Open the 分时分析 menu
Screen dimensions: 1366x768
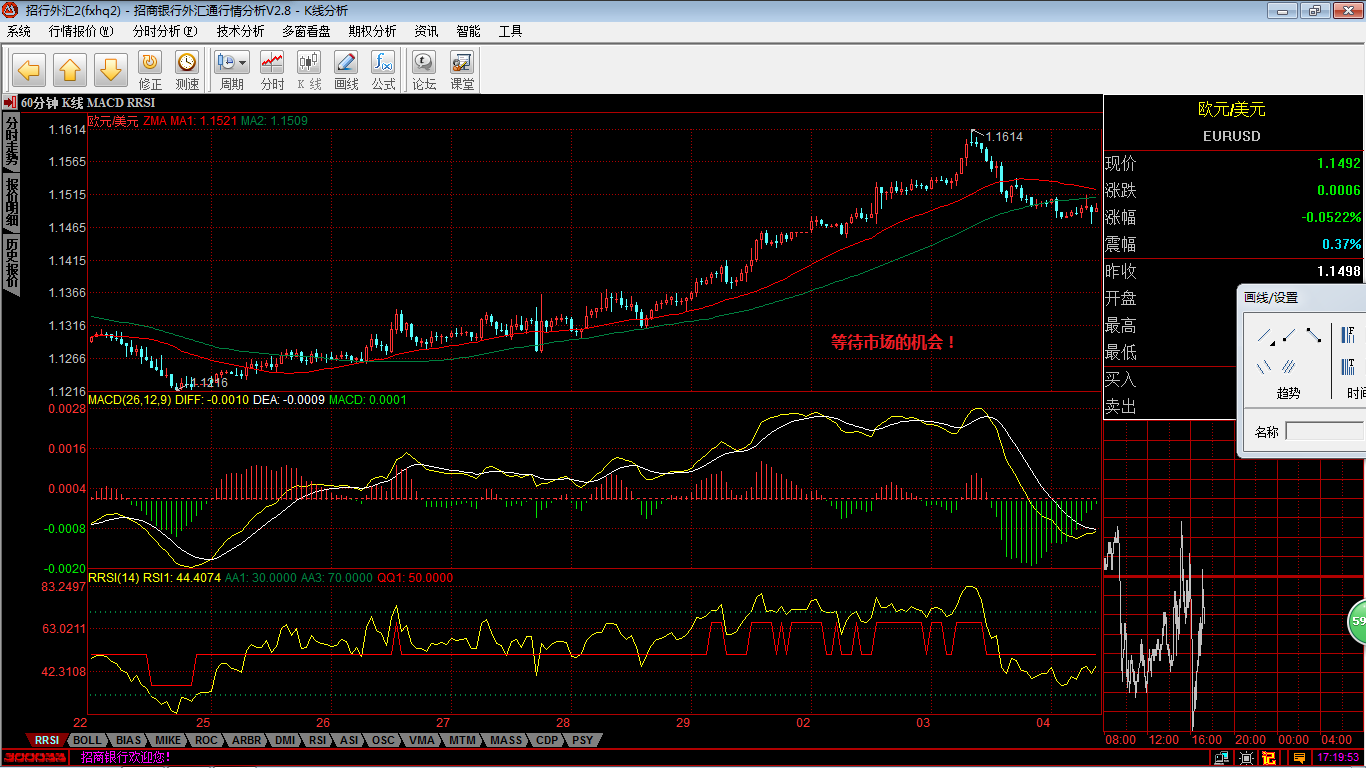click(164, 31)
